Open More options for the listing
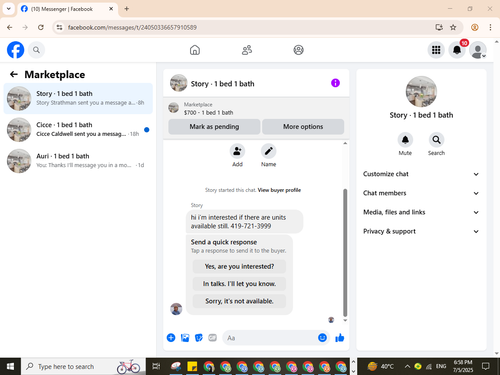Screen dimensions: 500x375 (x=303, y=127)
